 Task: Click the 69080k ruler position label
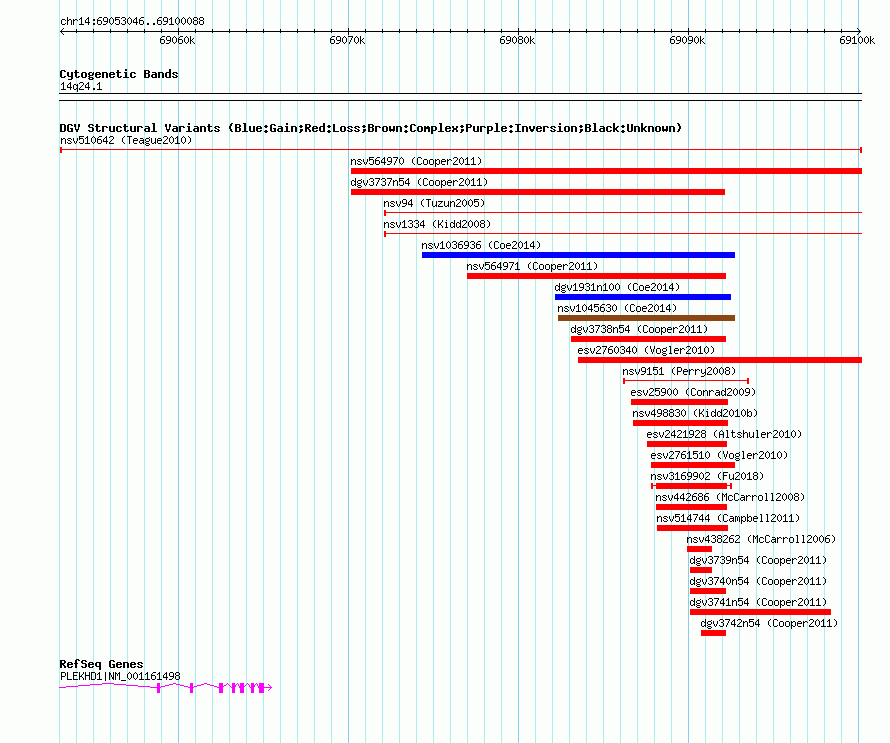point(517,40)
